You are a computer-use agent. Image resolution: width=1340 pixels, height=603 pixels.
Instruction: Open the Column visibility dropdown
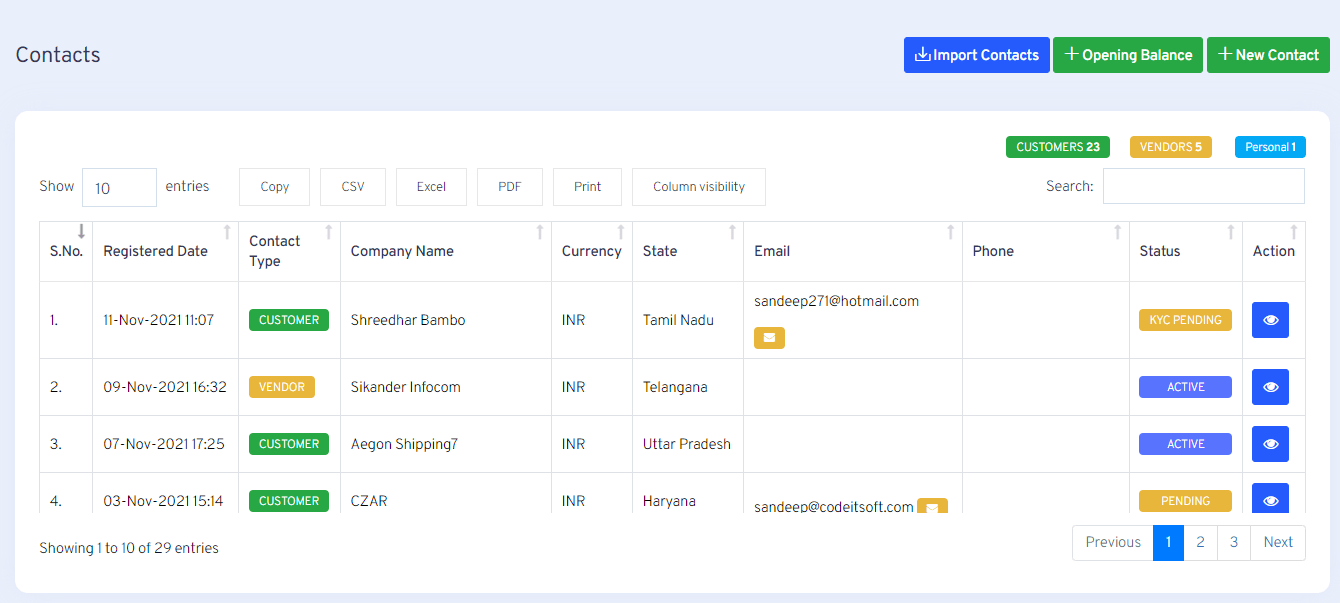tap(699, 187)
